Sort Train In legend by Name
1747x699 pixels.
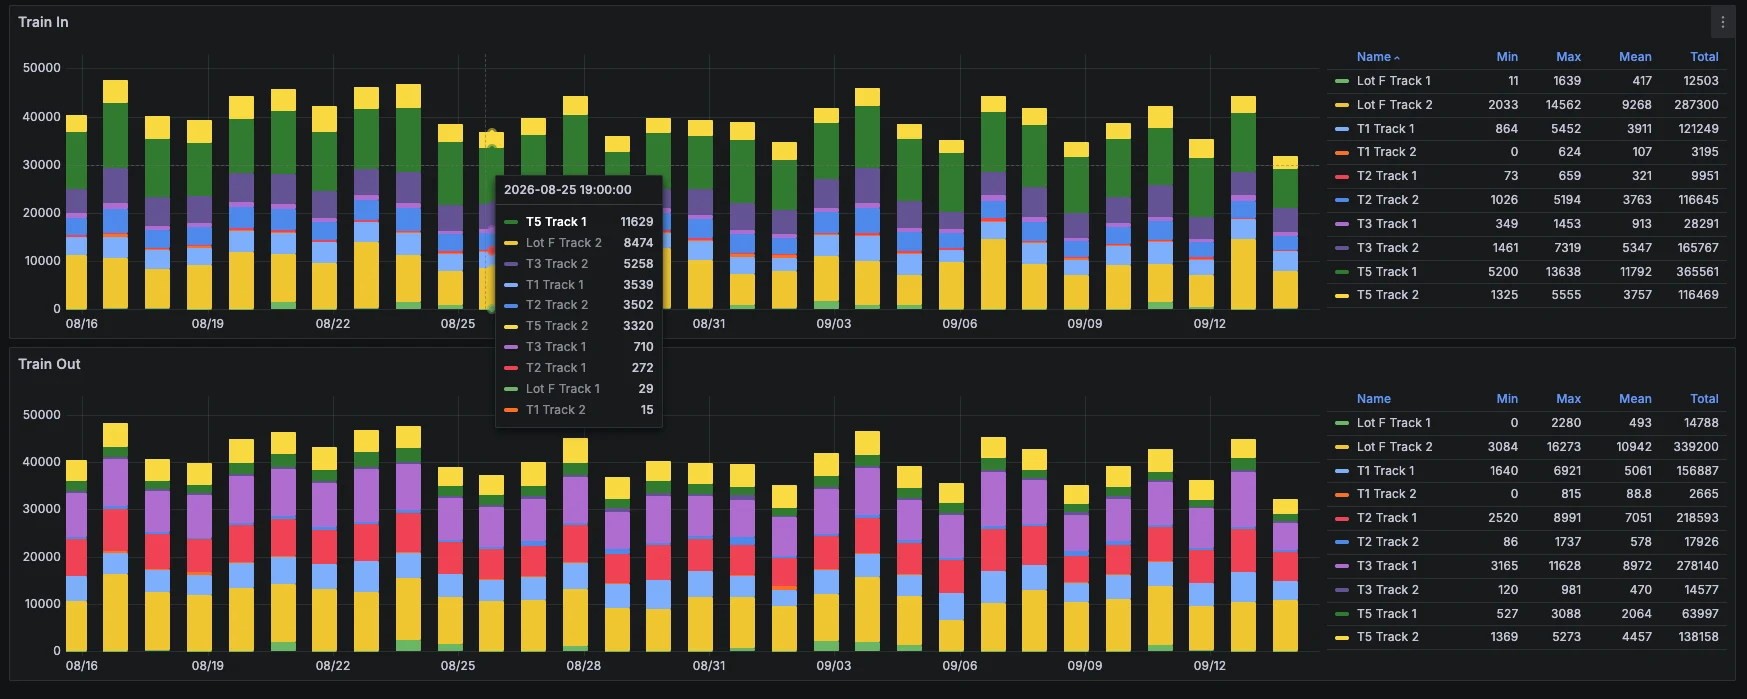coord(1378,57)
